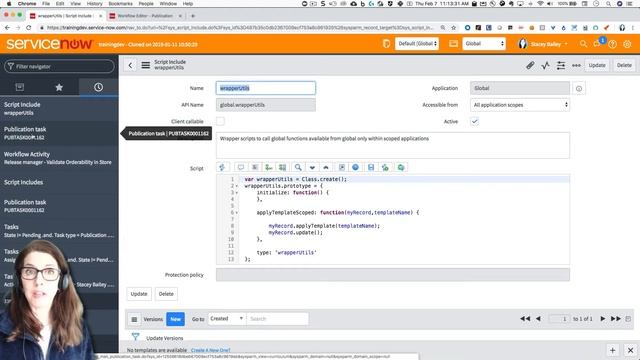Click in the Filter navigator box
The image size is (640, 360).
pos(60,66)
